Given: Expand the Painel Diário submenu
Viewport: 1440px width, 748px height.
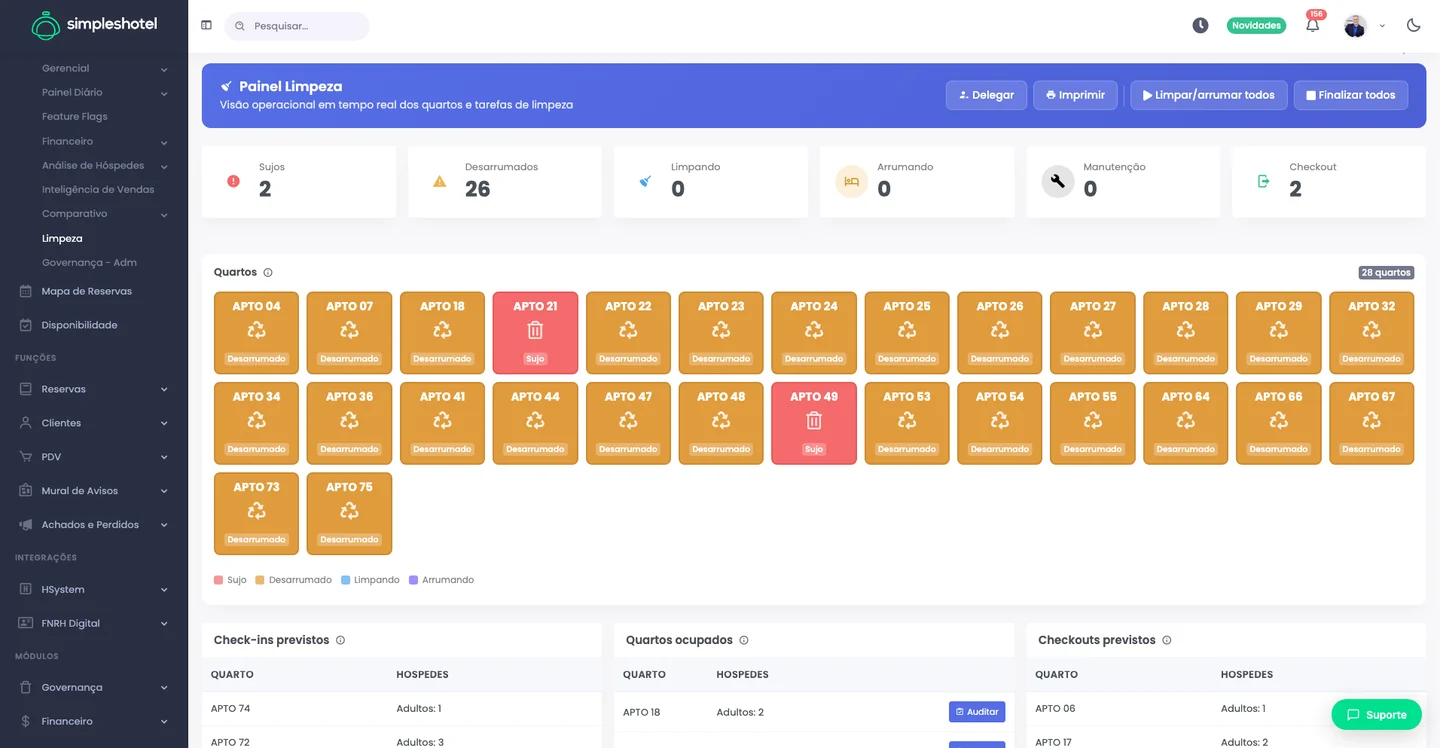Looking at the screenshot, I should [104, 93].
